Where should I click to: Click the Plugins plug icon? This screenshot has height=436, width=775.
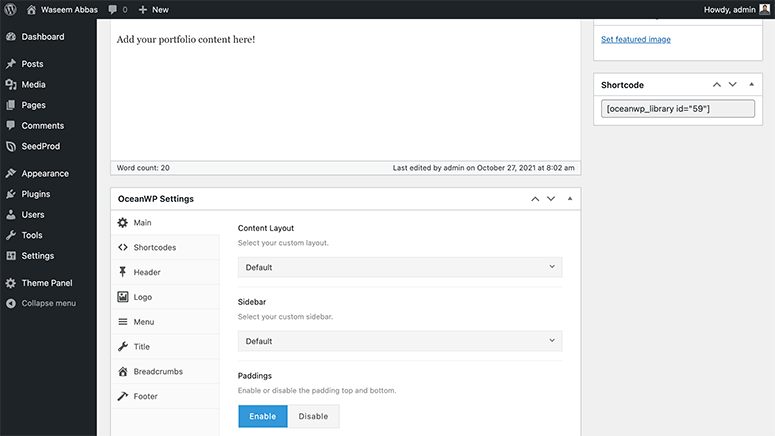coord(11,194)
